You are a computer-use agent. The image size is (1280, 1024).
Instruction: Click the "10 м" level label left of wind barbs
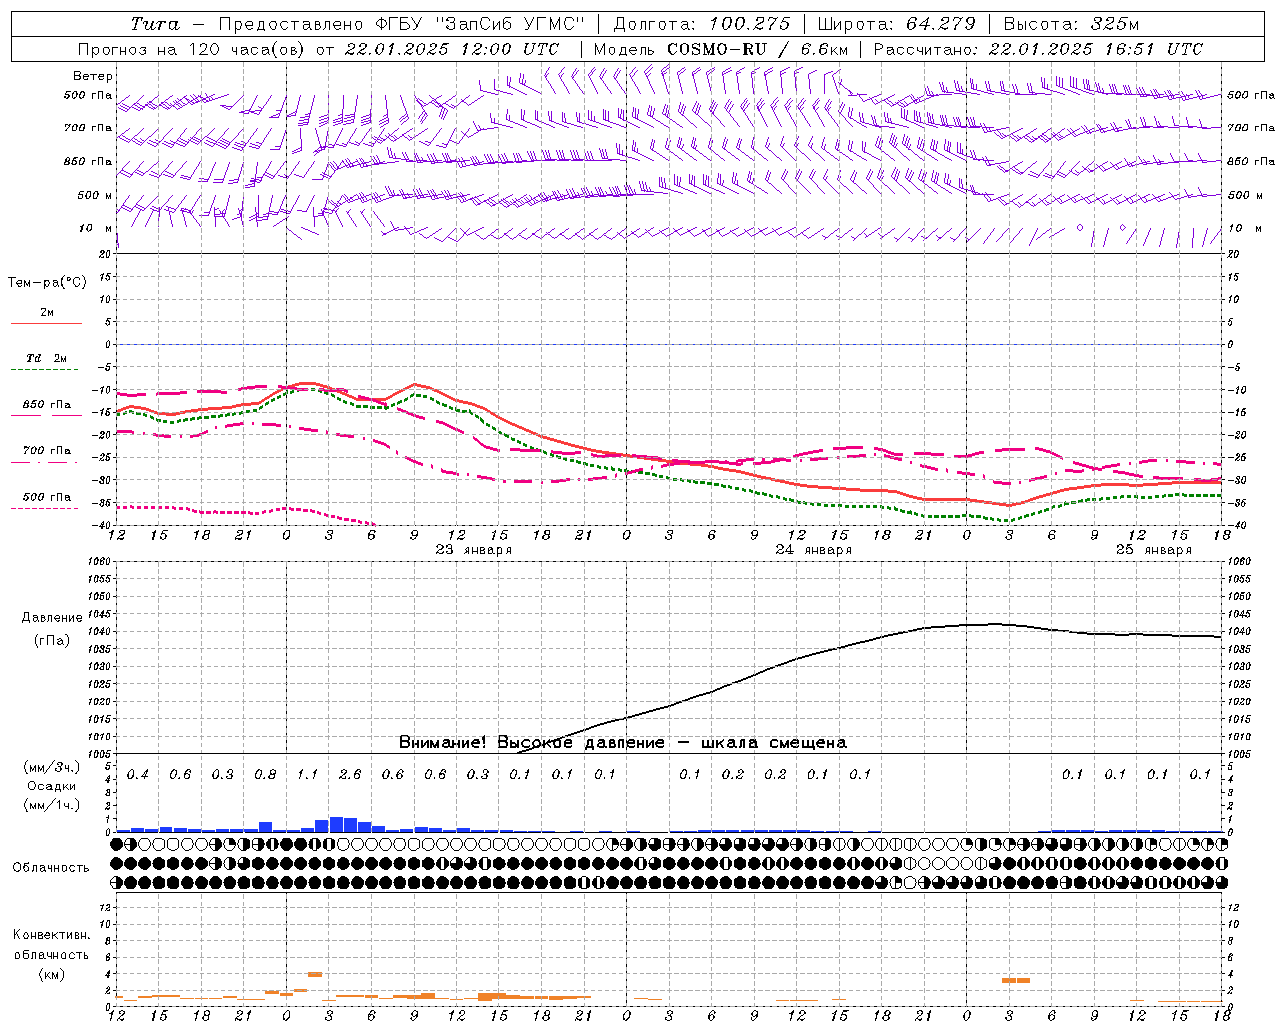(97, 228)
